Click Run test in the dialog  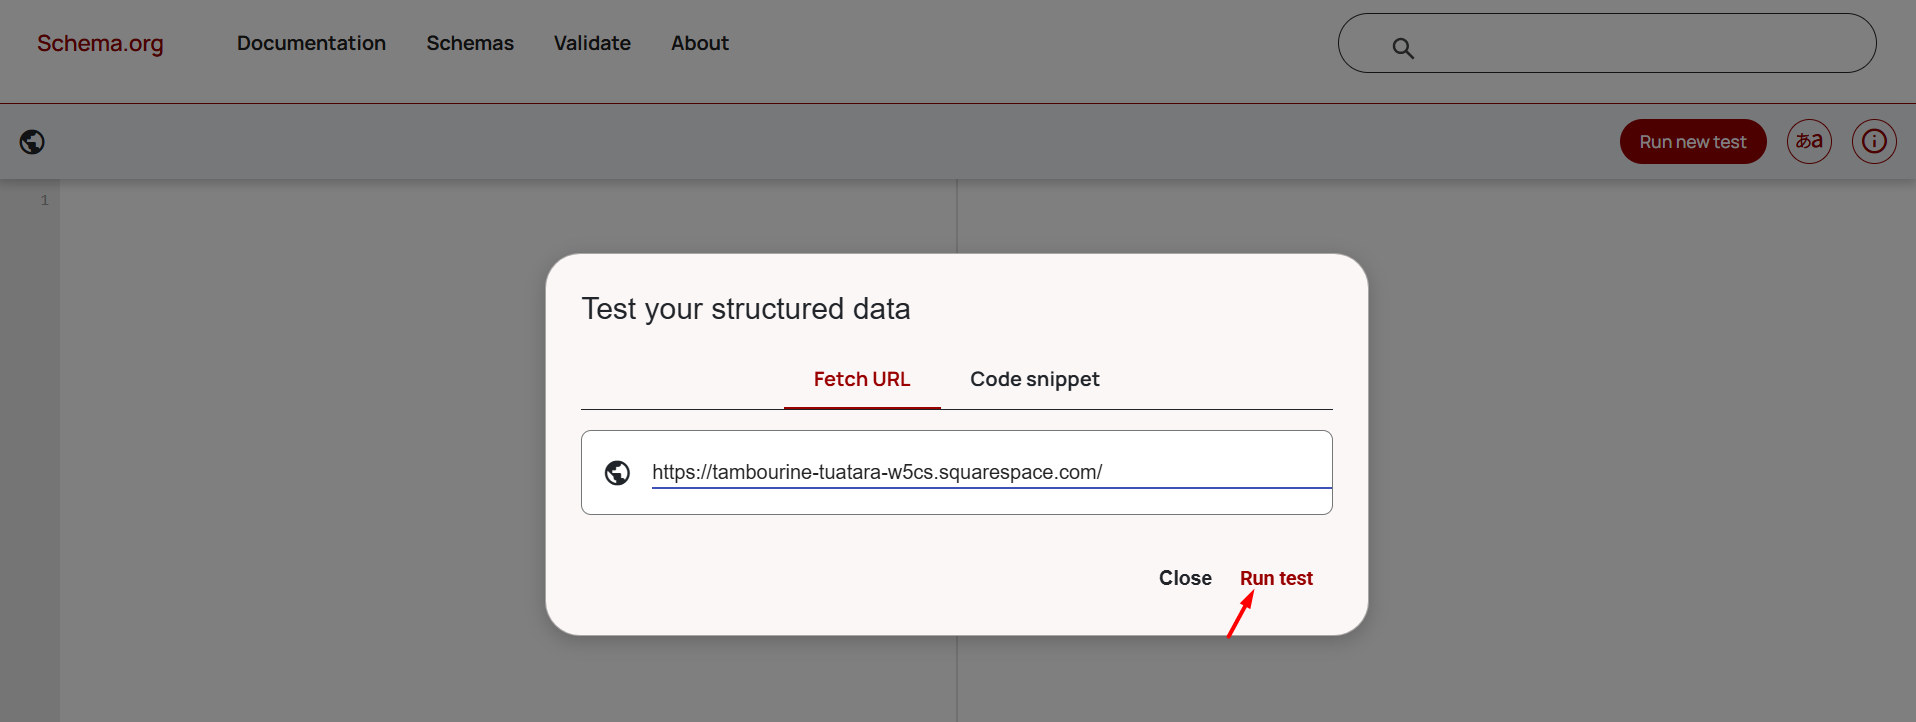[x=1276, y=578]
